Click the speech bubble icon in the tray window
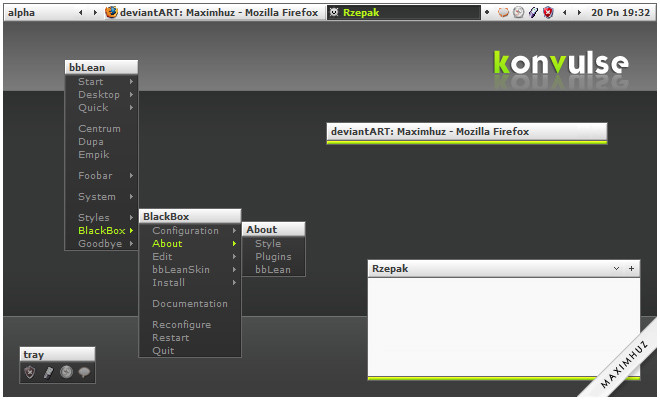The image size is (660, 400). pyautogui.click(x=85, y=372)
